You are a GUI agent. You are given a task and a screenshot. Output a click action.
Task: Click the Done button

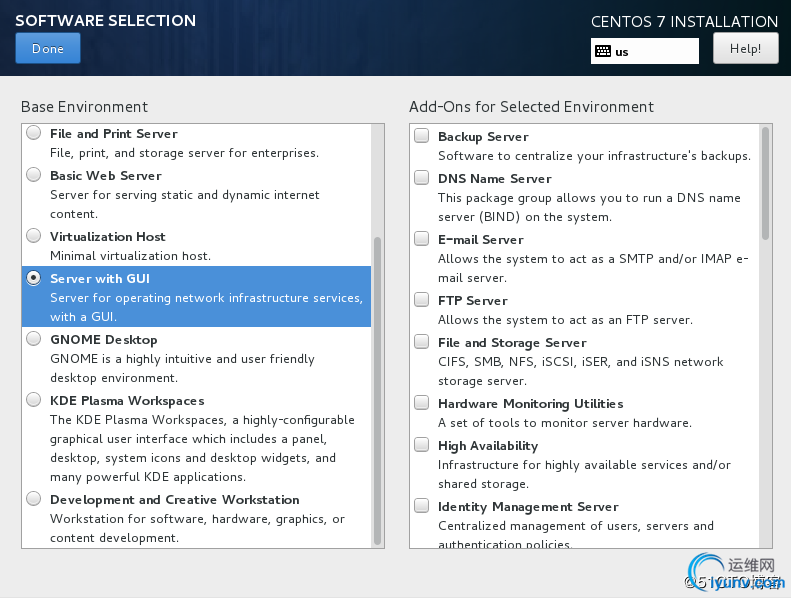click(x=48, y=48)
